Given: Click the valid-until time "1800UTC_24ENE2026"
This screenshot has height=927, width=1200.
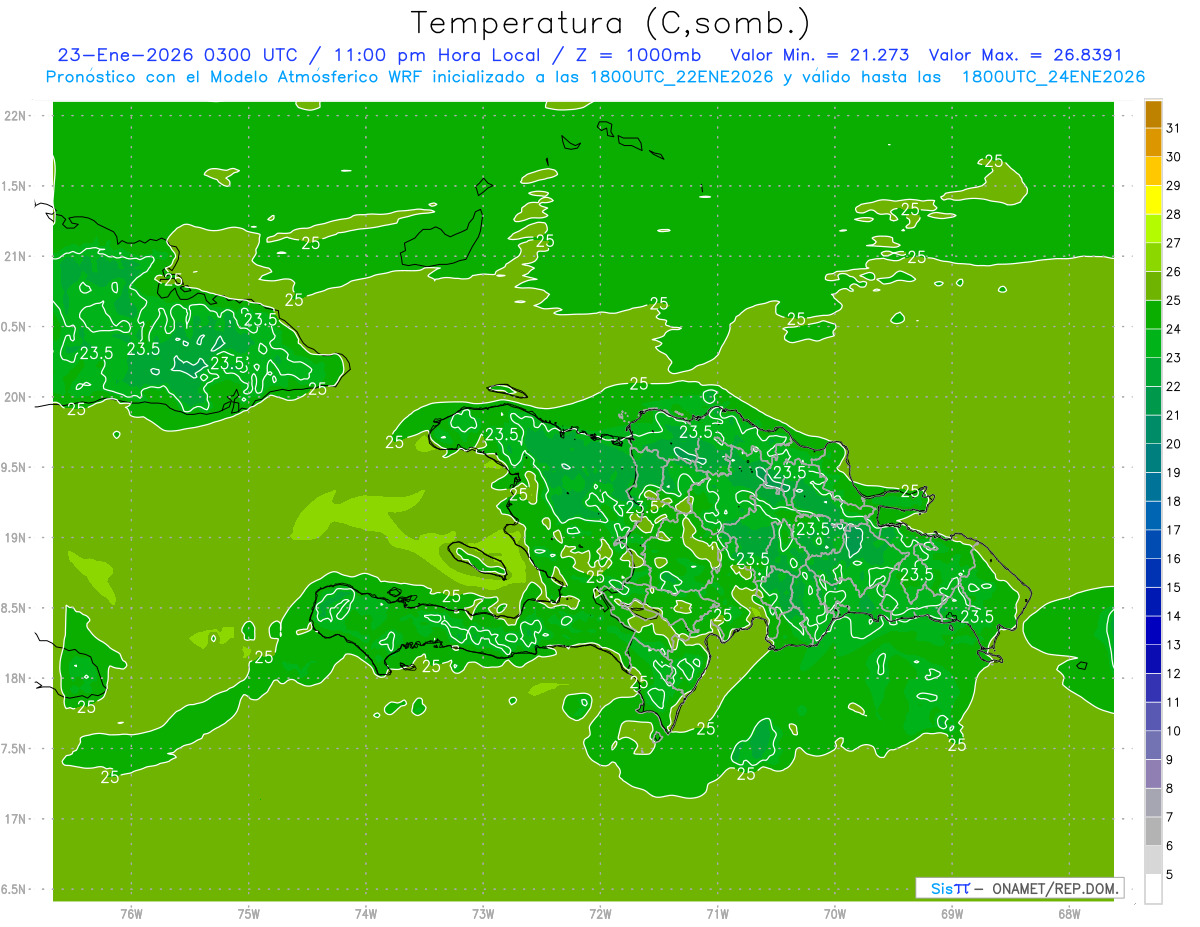Looking at the screenshot, I should 1053,77.
